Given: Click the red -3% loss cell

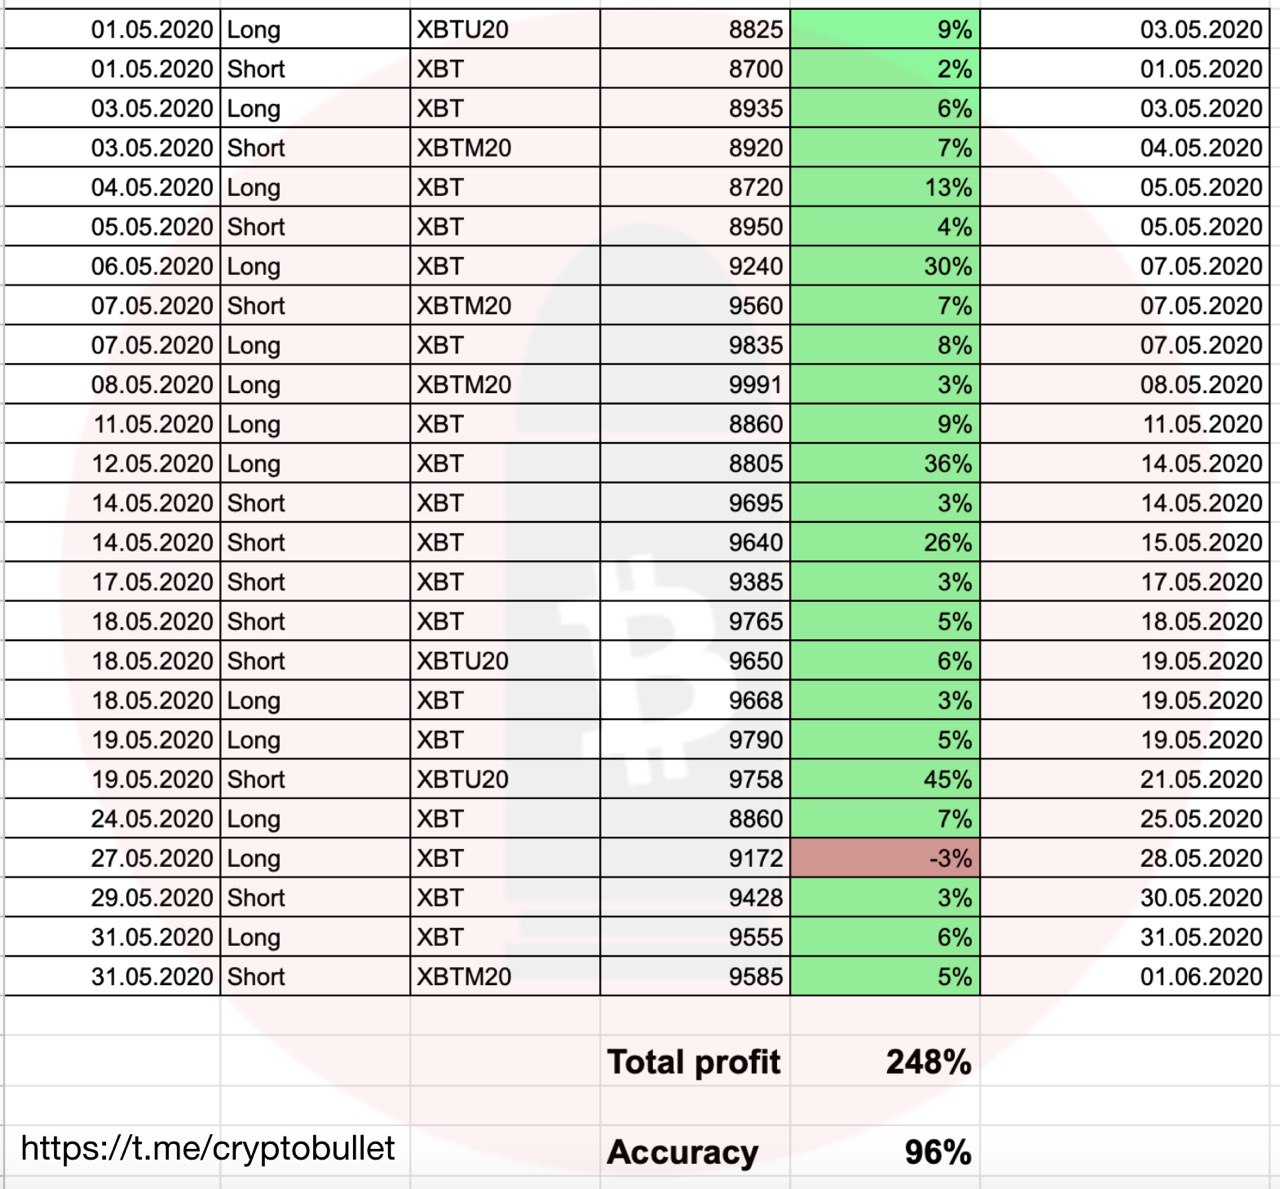Looking at the screenshot, I should (x=885, y=858).
